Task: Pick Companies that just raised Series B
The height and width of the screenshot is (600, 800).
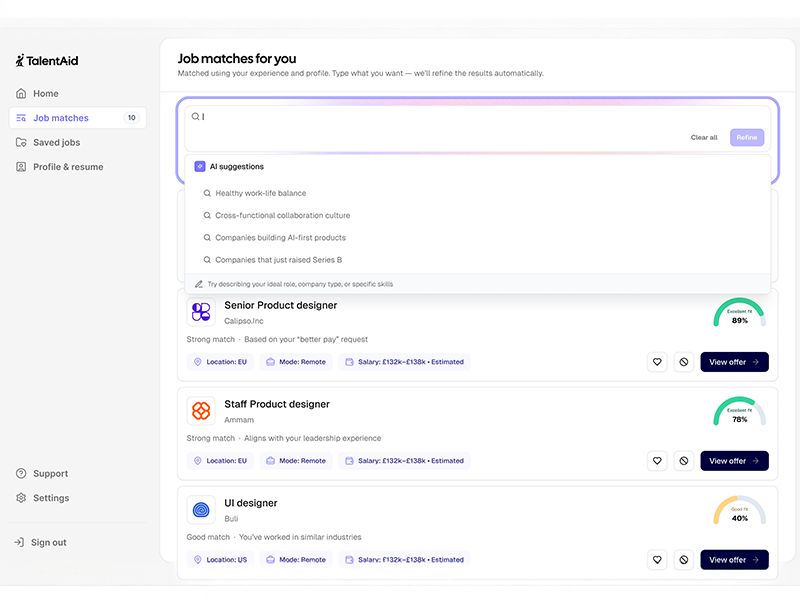Action: pos(278,260)
